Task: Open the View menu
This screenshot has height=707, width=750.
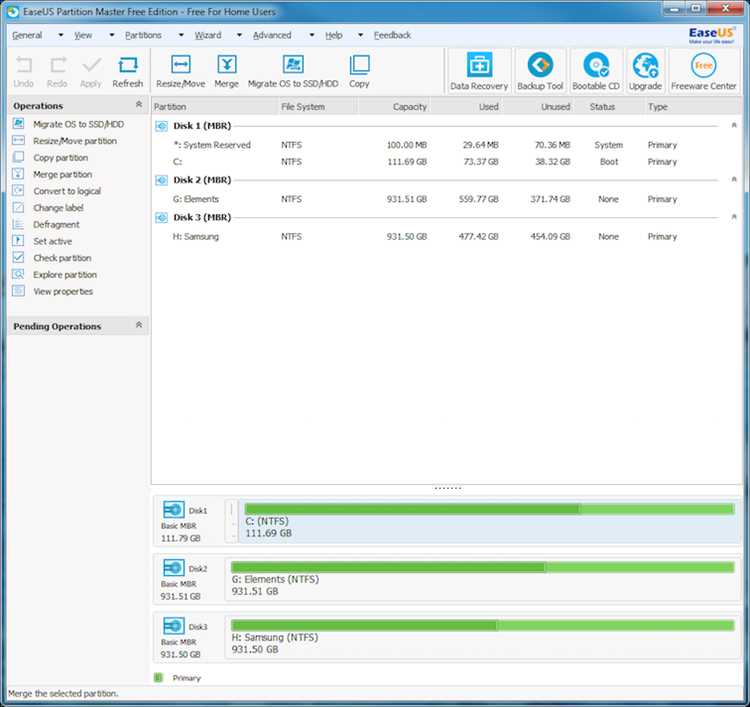Action: point(83,35)
